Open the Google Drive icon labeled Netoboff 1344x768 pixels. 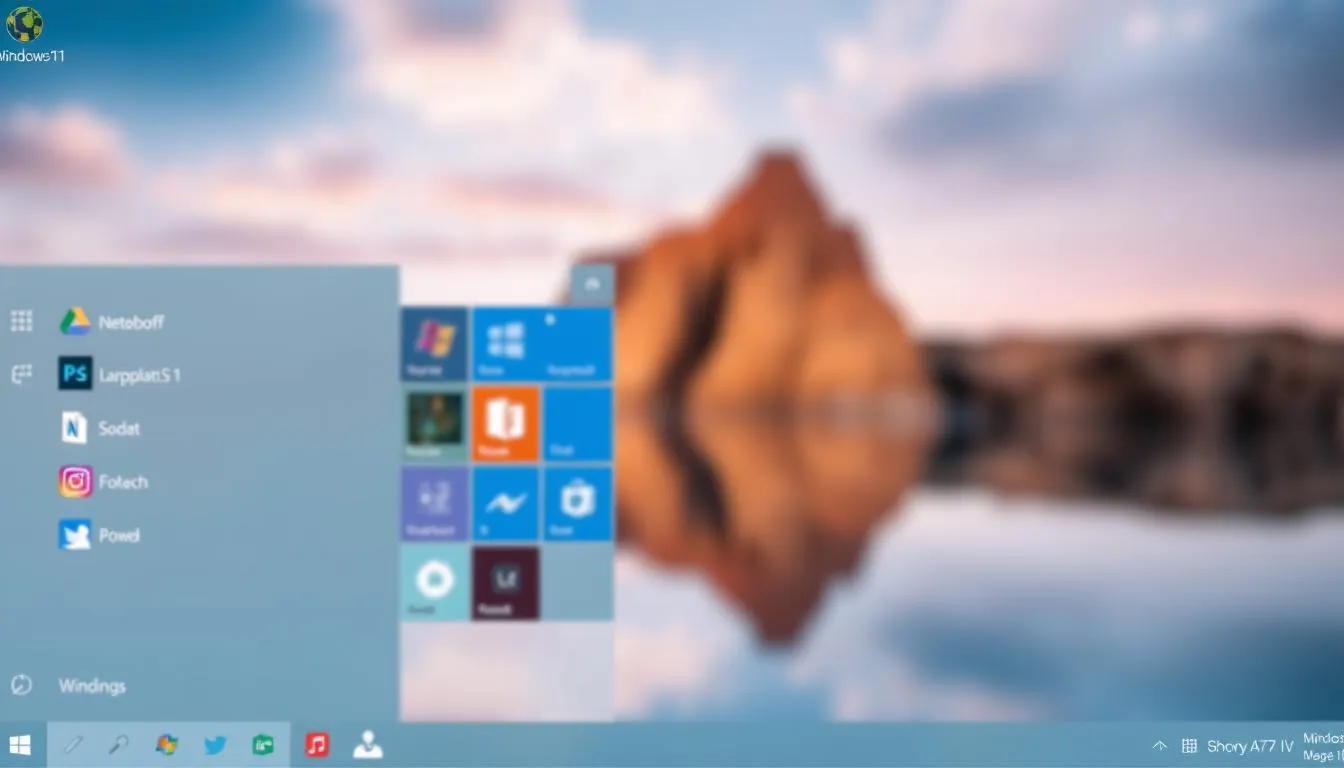point(75,322)
